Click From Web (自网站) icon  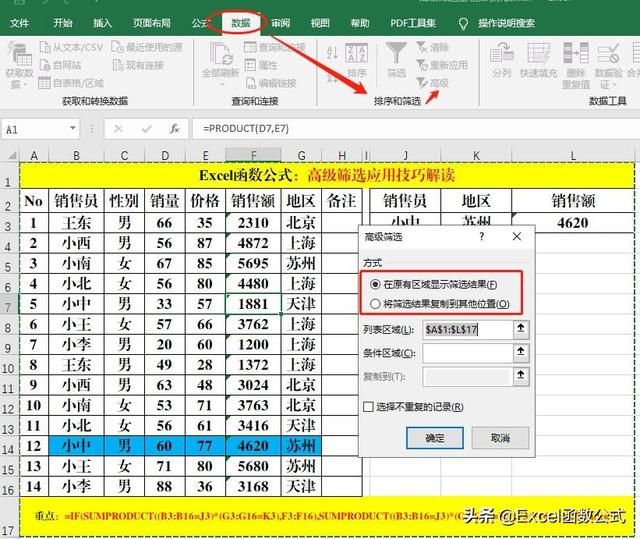click(45, 65)
